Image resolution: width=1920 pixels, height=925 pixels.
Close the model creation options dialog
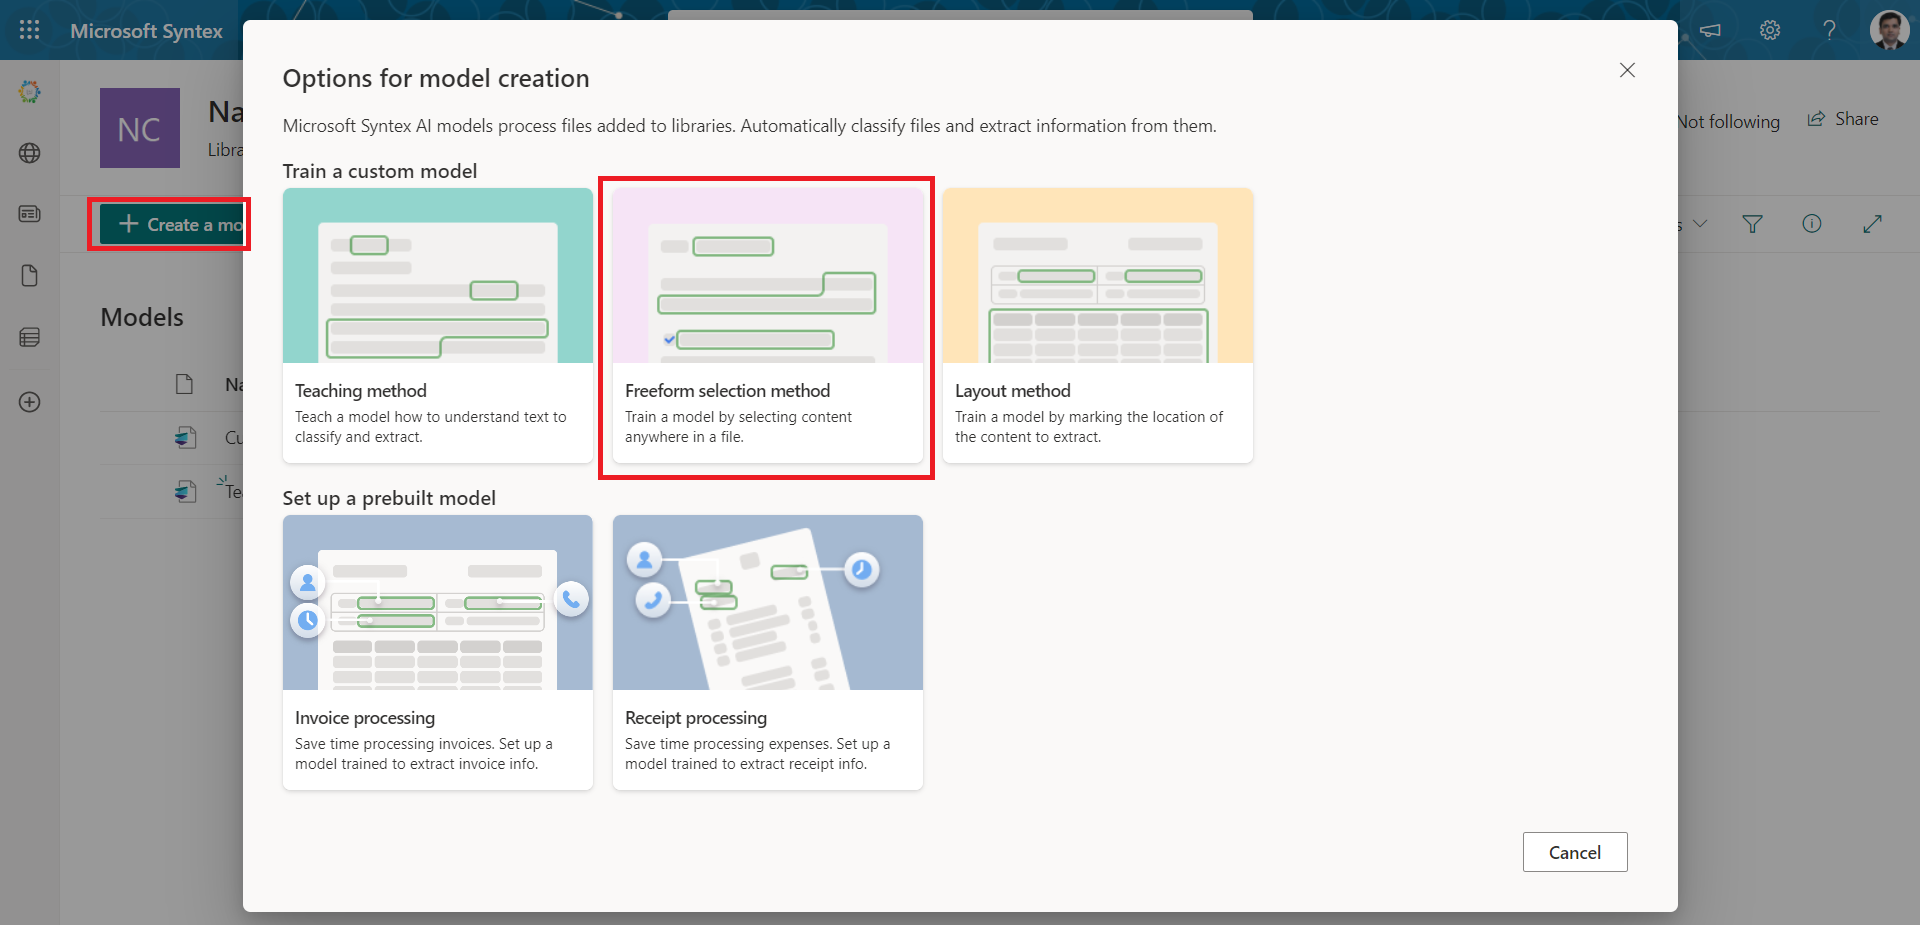tap(1627, 70)
